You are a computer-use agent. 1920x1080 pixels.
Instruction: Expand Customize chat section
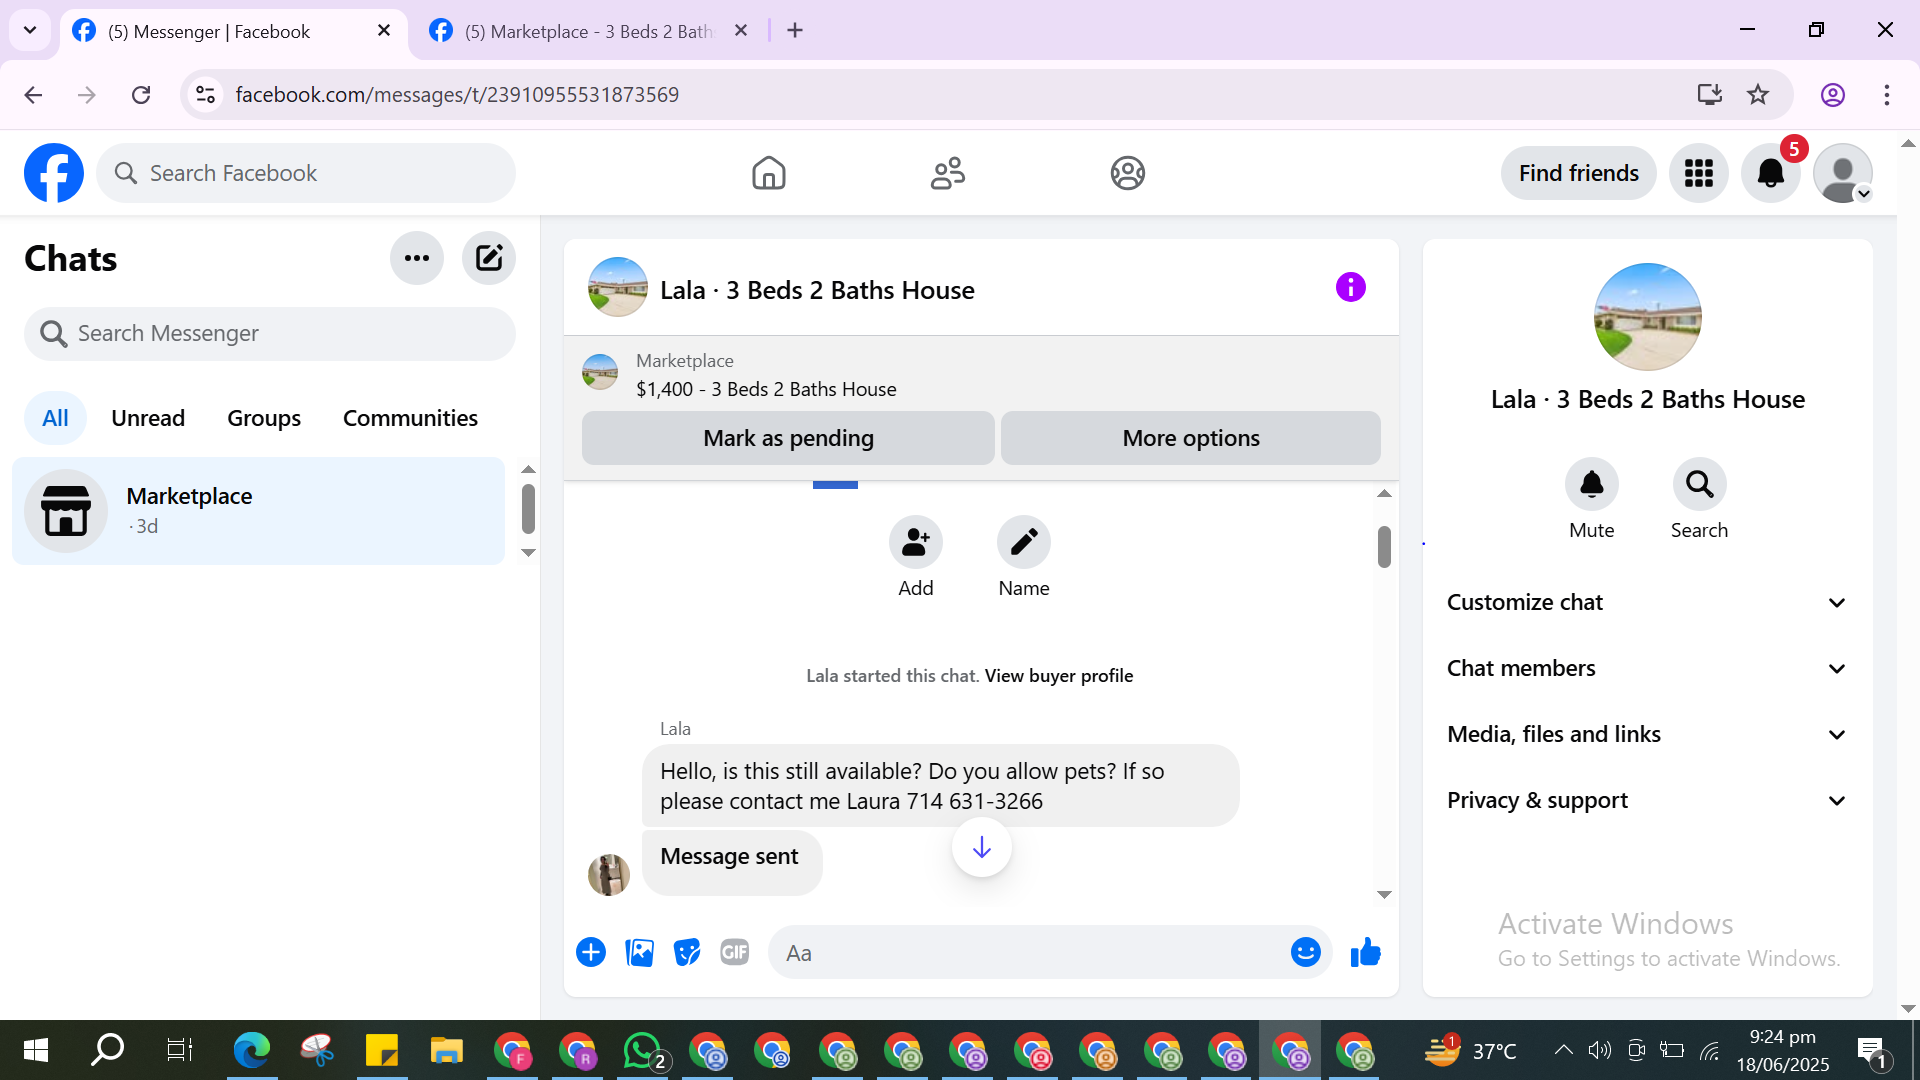1648,602
